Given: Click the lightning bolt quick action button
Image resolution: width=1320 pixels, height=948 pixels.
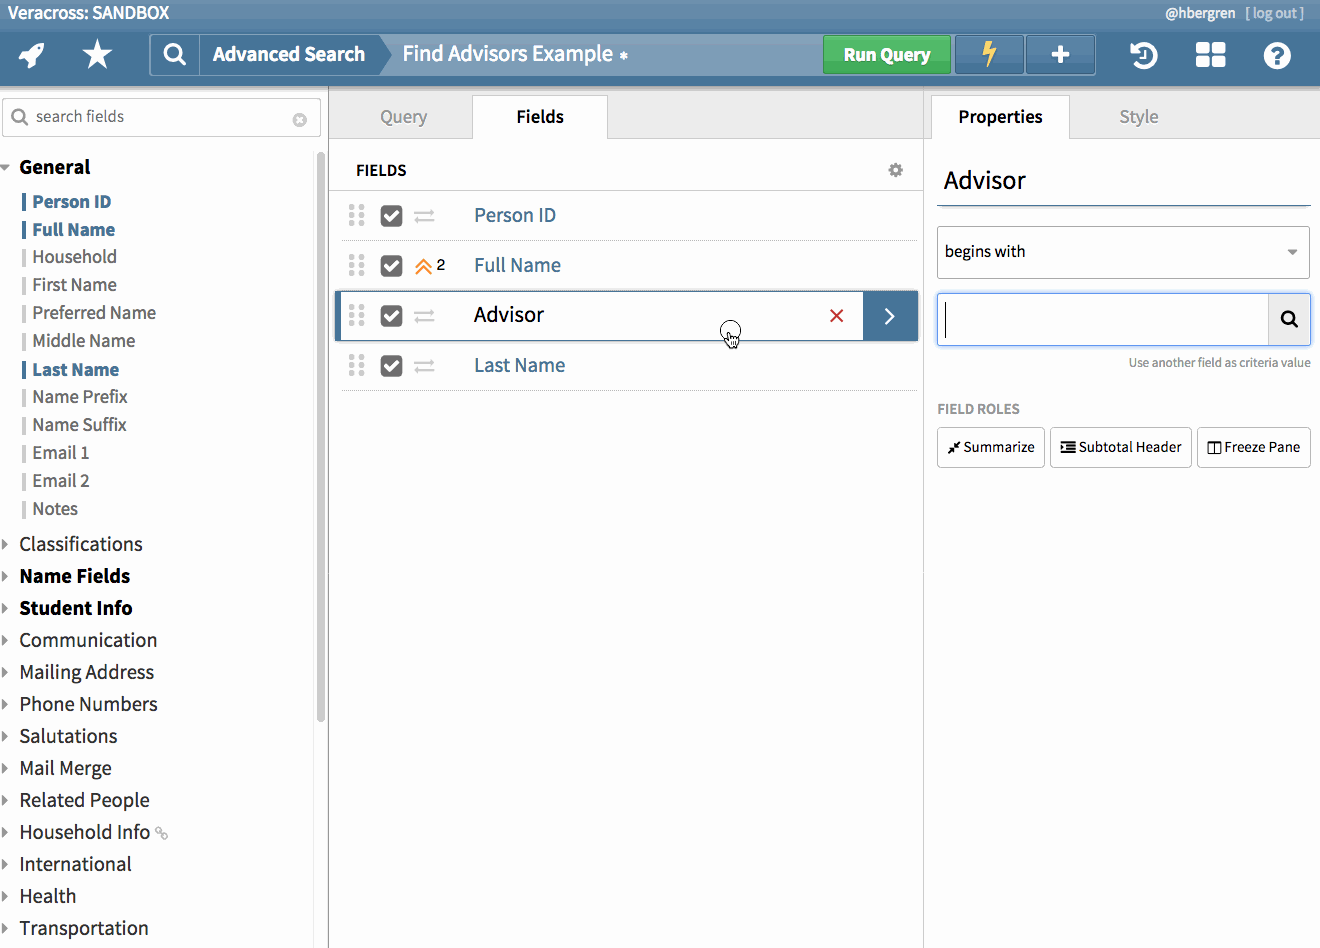Looking at the screenshot, I should point(989,55).
